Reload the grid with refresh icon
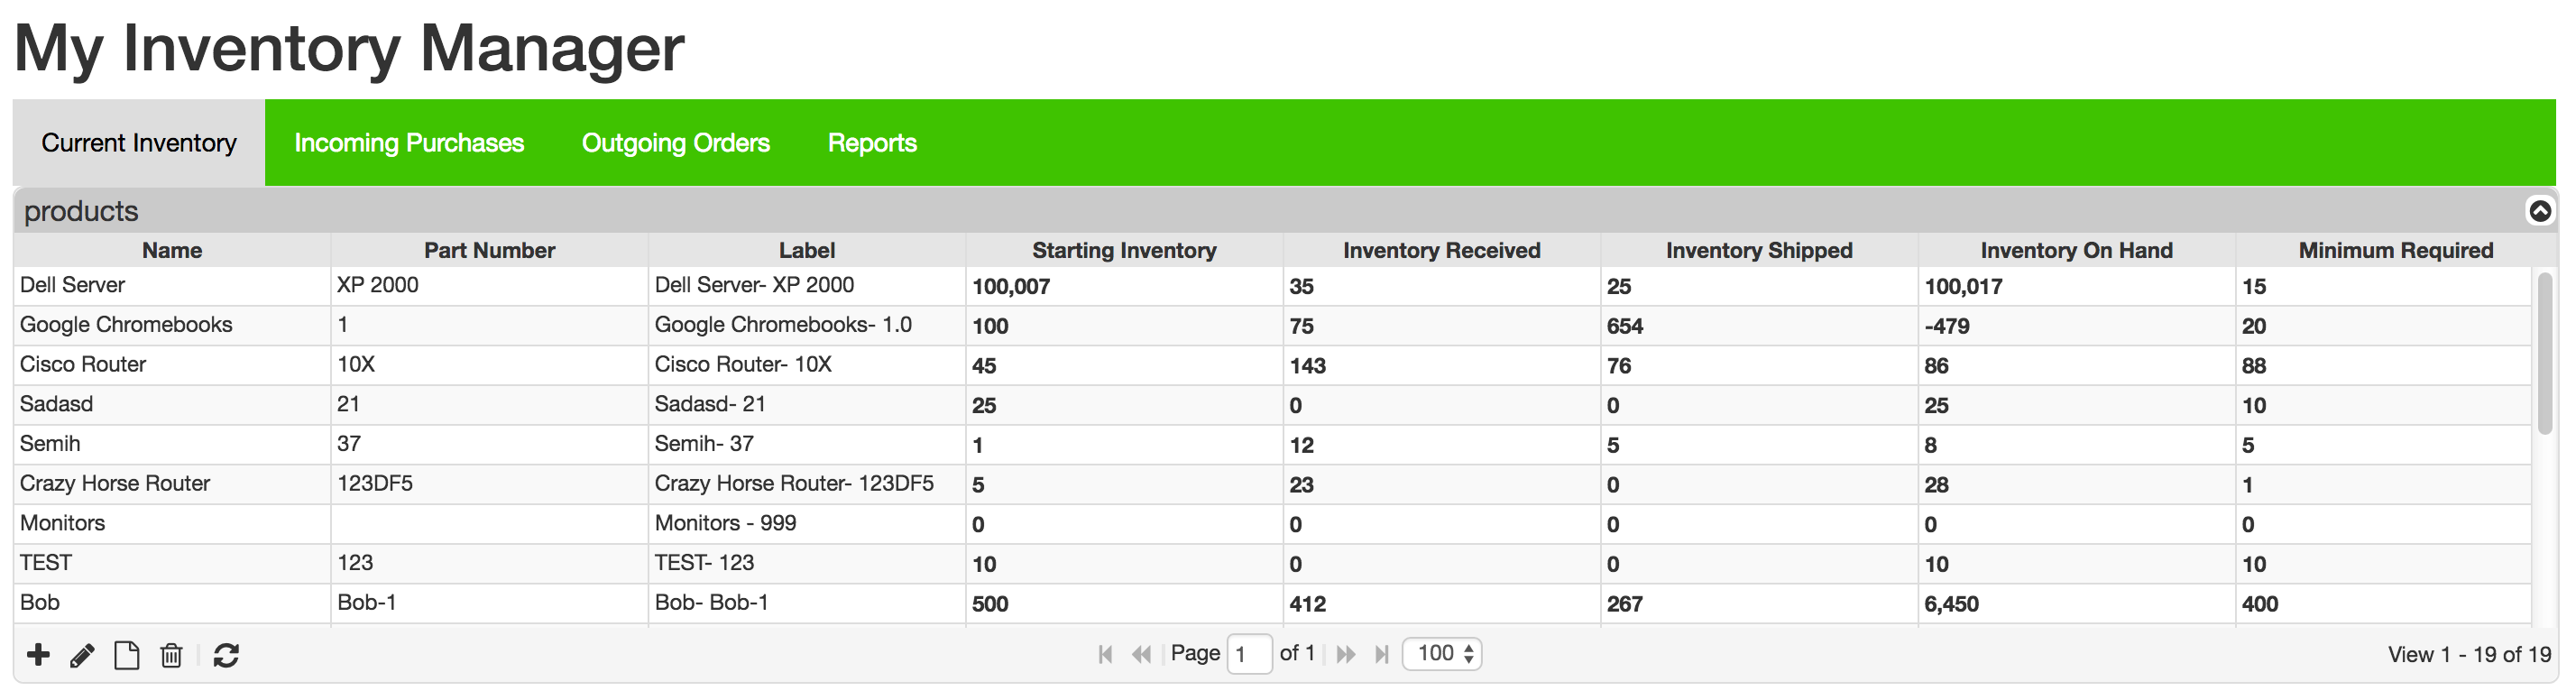Image resolution: width=2576 pixels, height=700 pixels. pyautogui.click(x=226, y=656)
